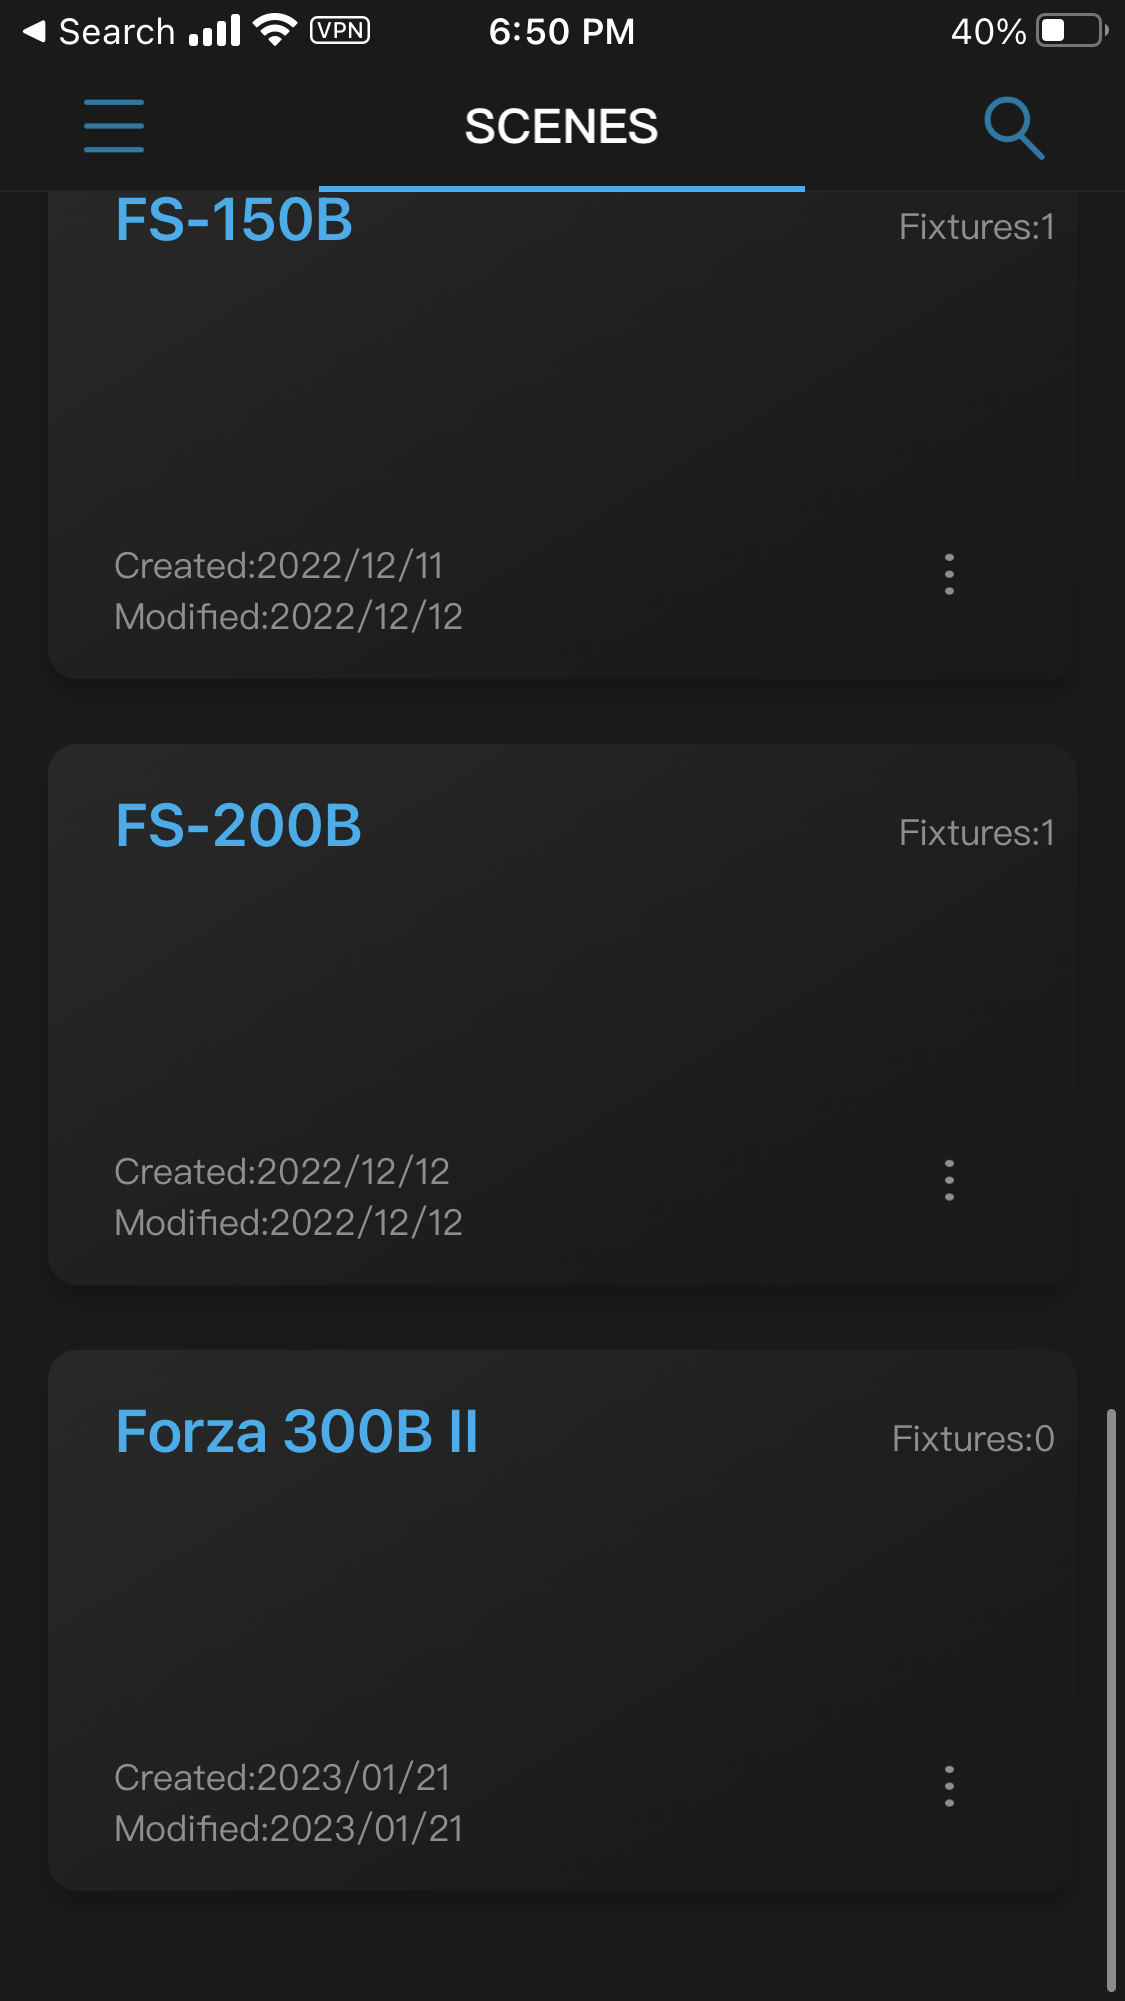Tap Forza 300B II Modified date text
Screen dimensions: 1125x2001
pyautogui.click(x=289, y=1829)
